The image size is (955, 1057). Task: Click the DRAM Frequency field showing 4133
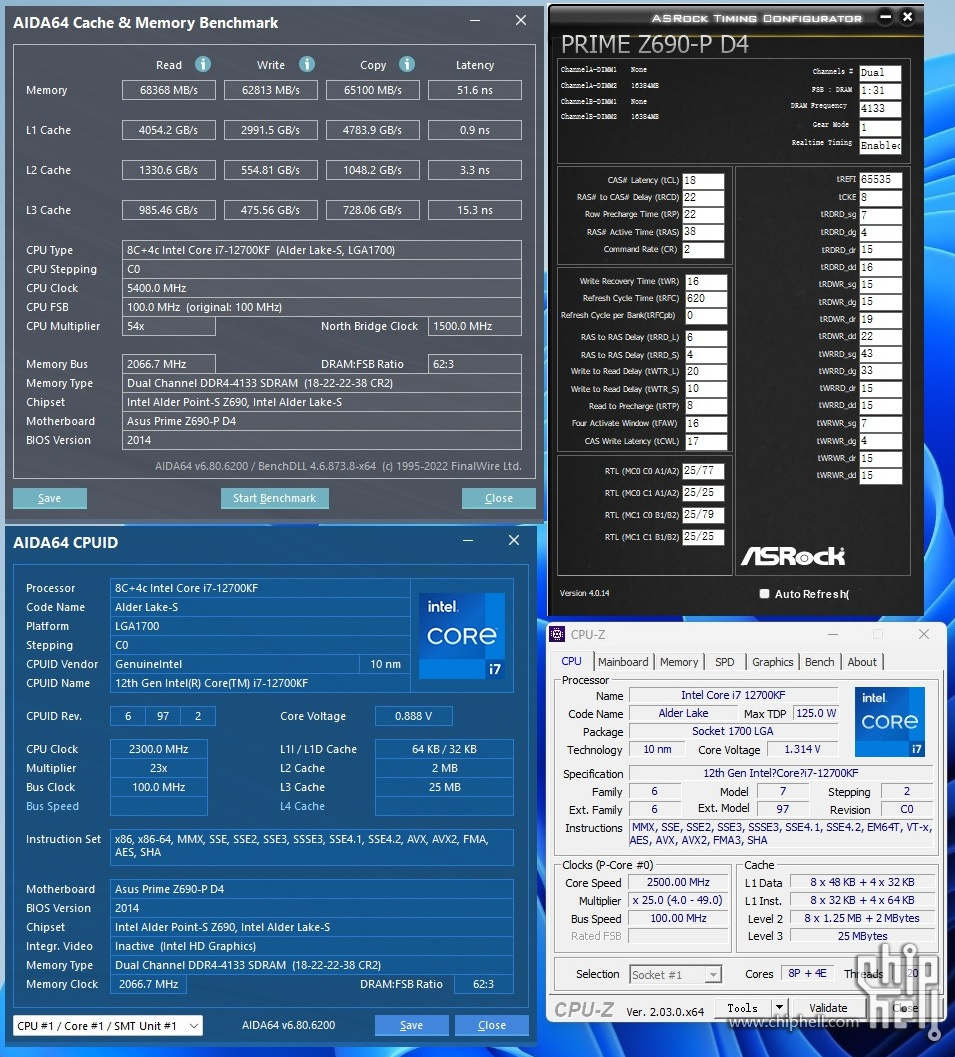(x=880, y=109)
